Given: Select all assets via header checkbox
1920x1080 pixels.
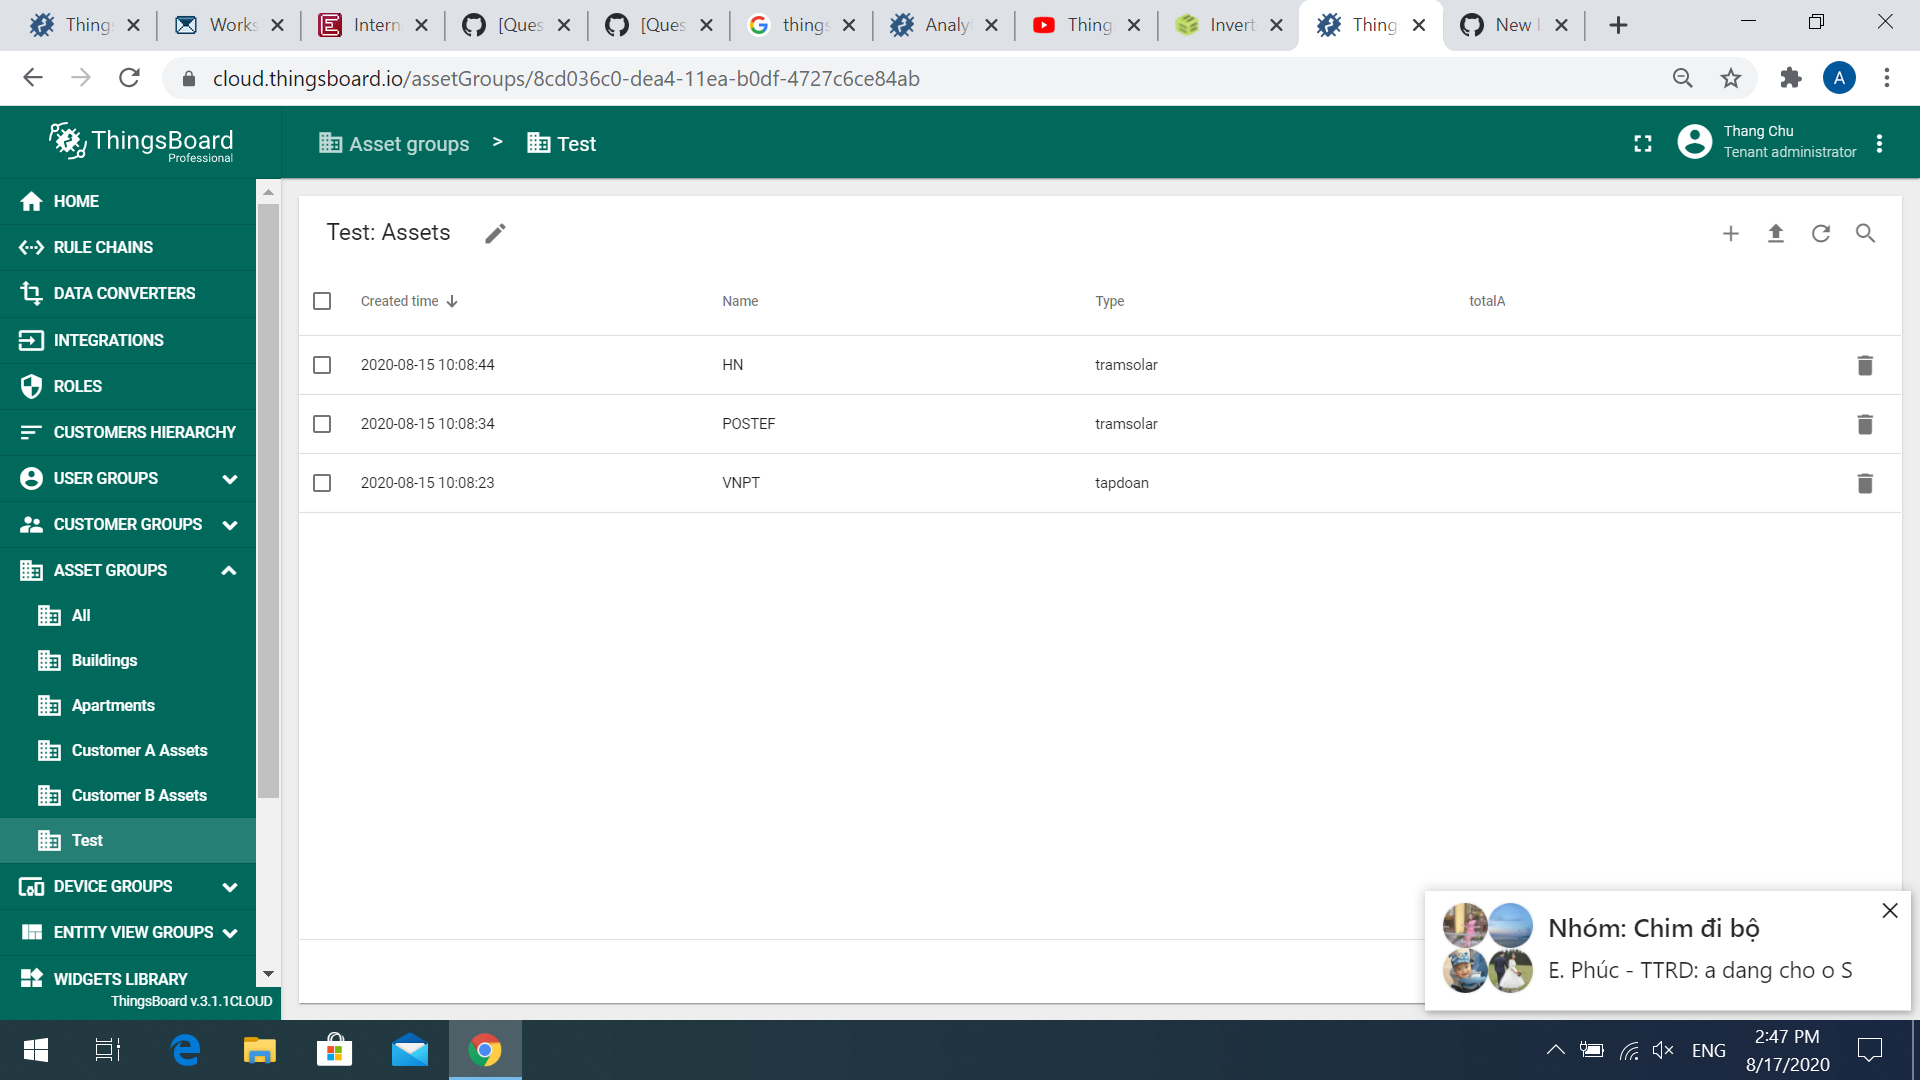Looking at the screenshot, I should point(322,300).
